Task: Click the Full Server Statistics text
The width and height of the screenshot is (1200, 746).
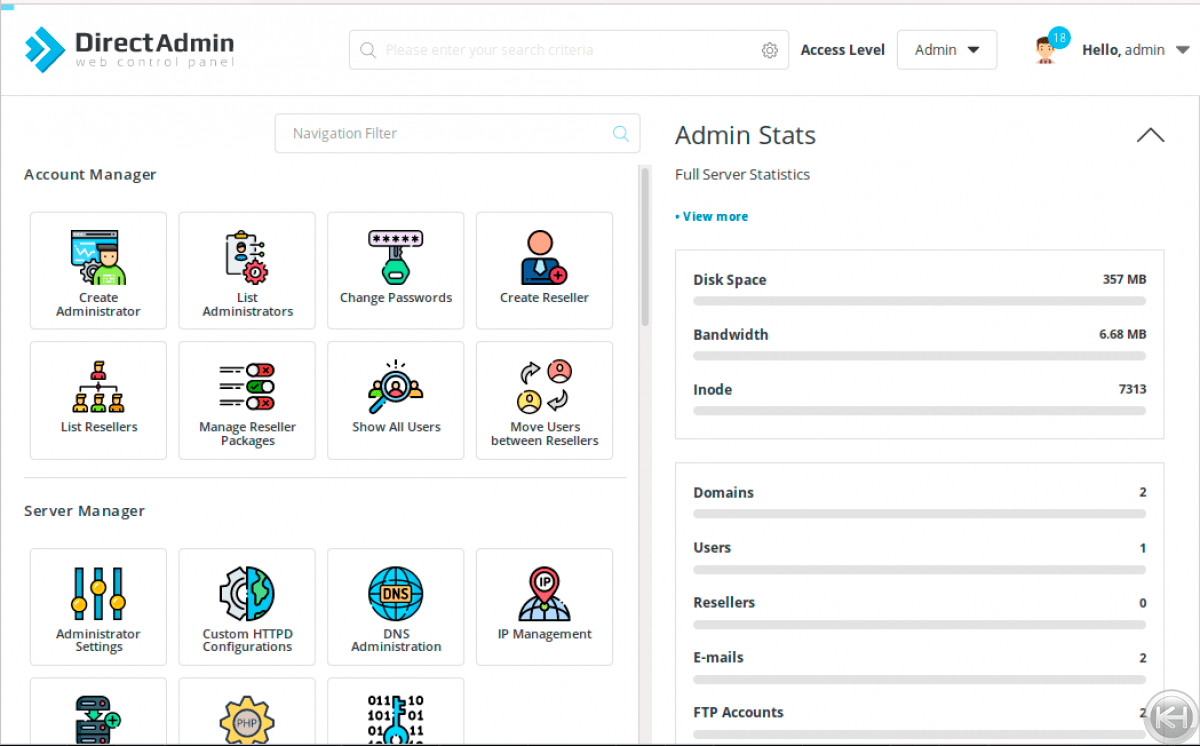Action: (742, 174)
